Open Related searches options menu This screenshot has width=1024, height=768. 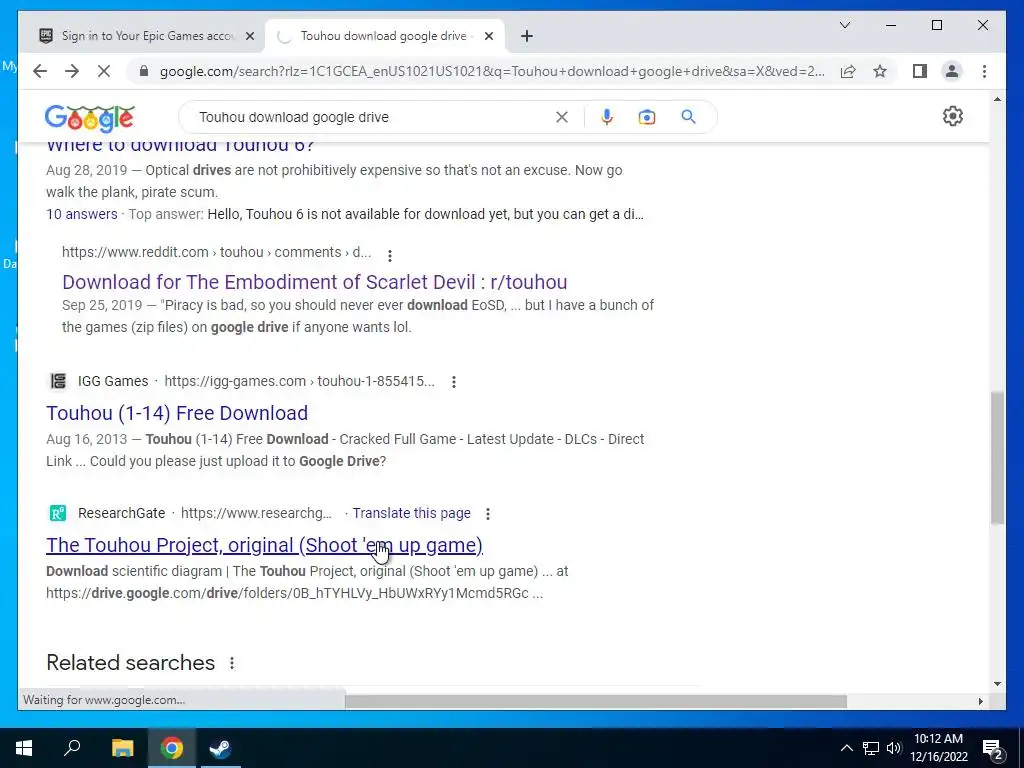[232, 663]
